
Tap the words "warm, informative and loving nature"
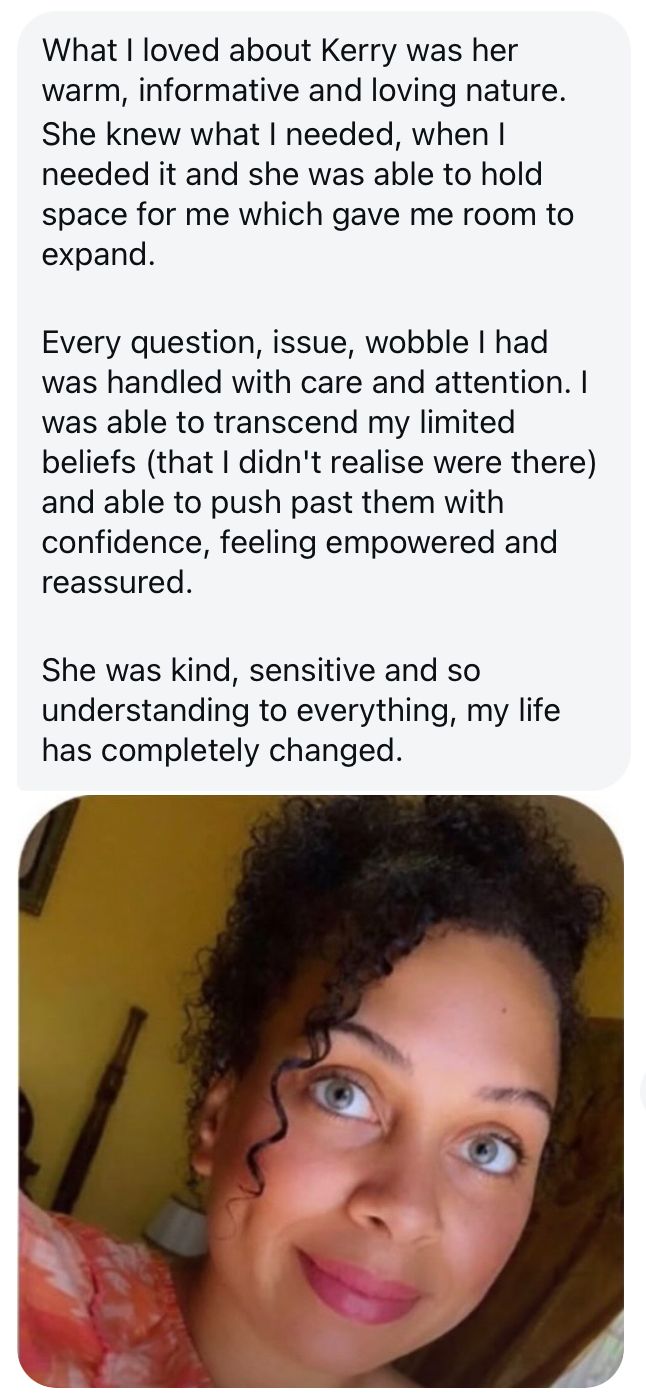[304, 91]
